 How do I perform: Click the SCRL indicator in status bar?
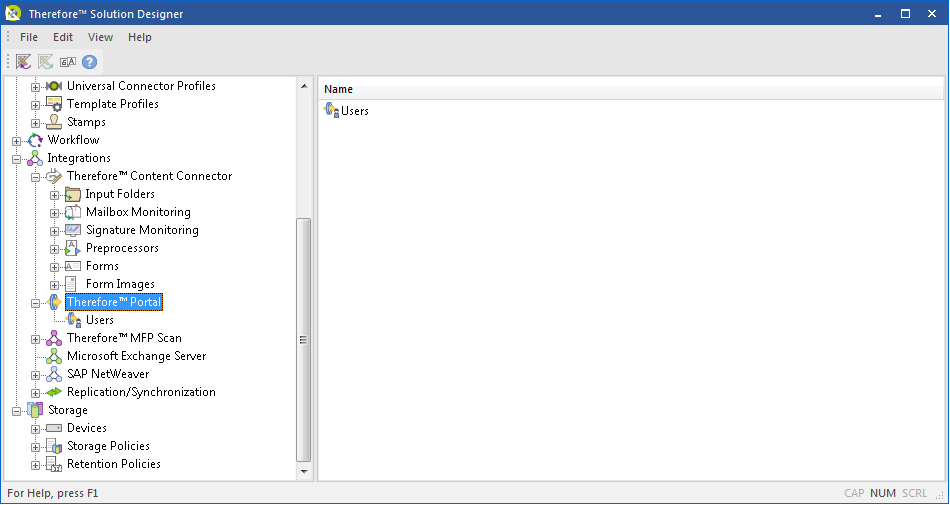(915, 493)
